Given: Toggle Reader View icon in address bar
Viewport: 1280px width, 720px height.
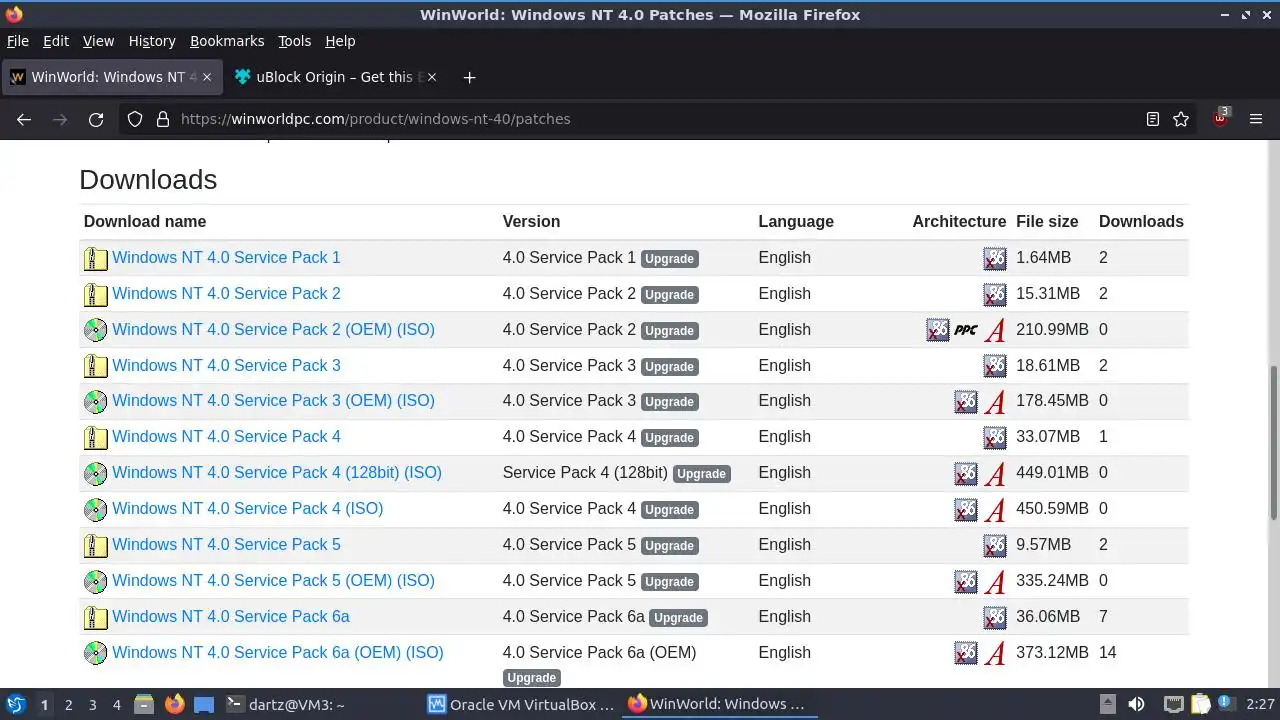Looking at the screenshot, I should click(1153, 119).
